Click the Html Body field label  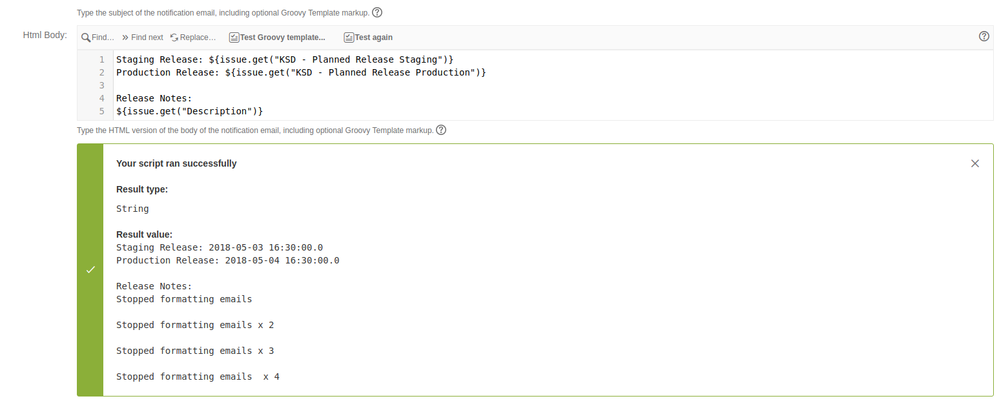point(45,35)
